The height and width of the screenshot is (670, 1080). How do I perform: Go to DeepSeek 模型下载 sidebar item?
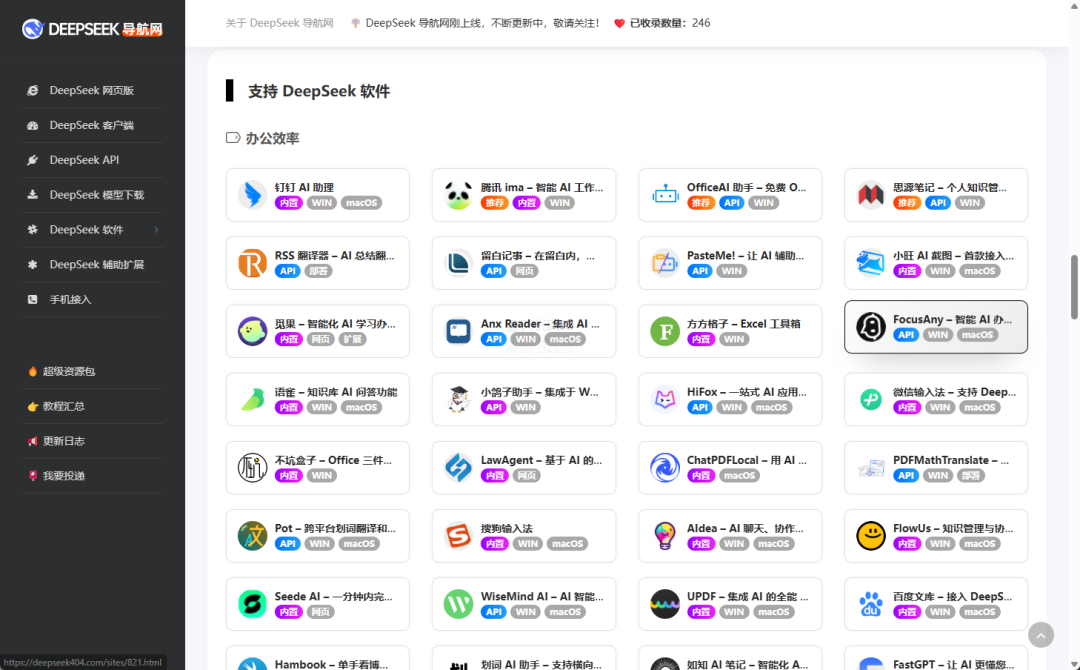[x=96, y=195]
